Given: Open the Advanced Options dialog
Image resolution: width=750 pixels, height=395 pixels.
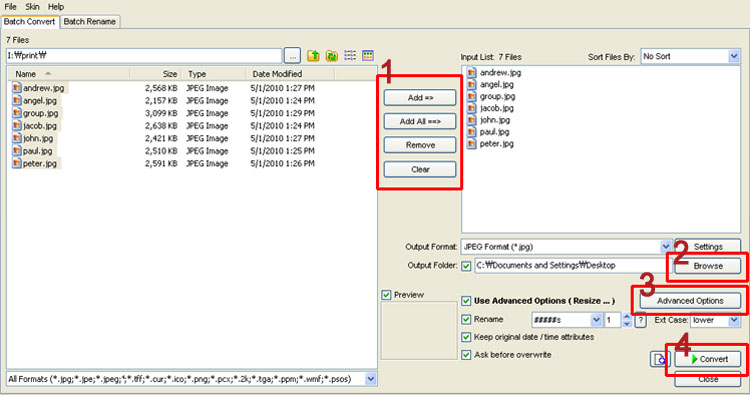Looking at the screenshot, I should point(690,301).
